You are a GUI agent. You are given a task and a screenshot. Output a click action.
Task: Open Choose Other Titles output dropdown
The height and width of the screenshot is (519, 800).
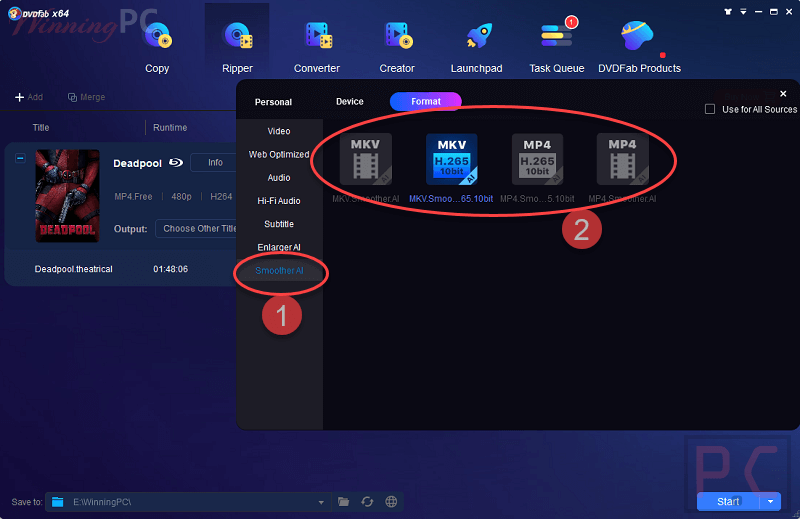click(x=198, y=229)
